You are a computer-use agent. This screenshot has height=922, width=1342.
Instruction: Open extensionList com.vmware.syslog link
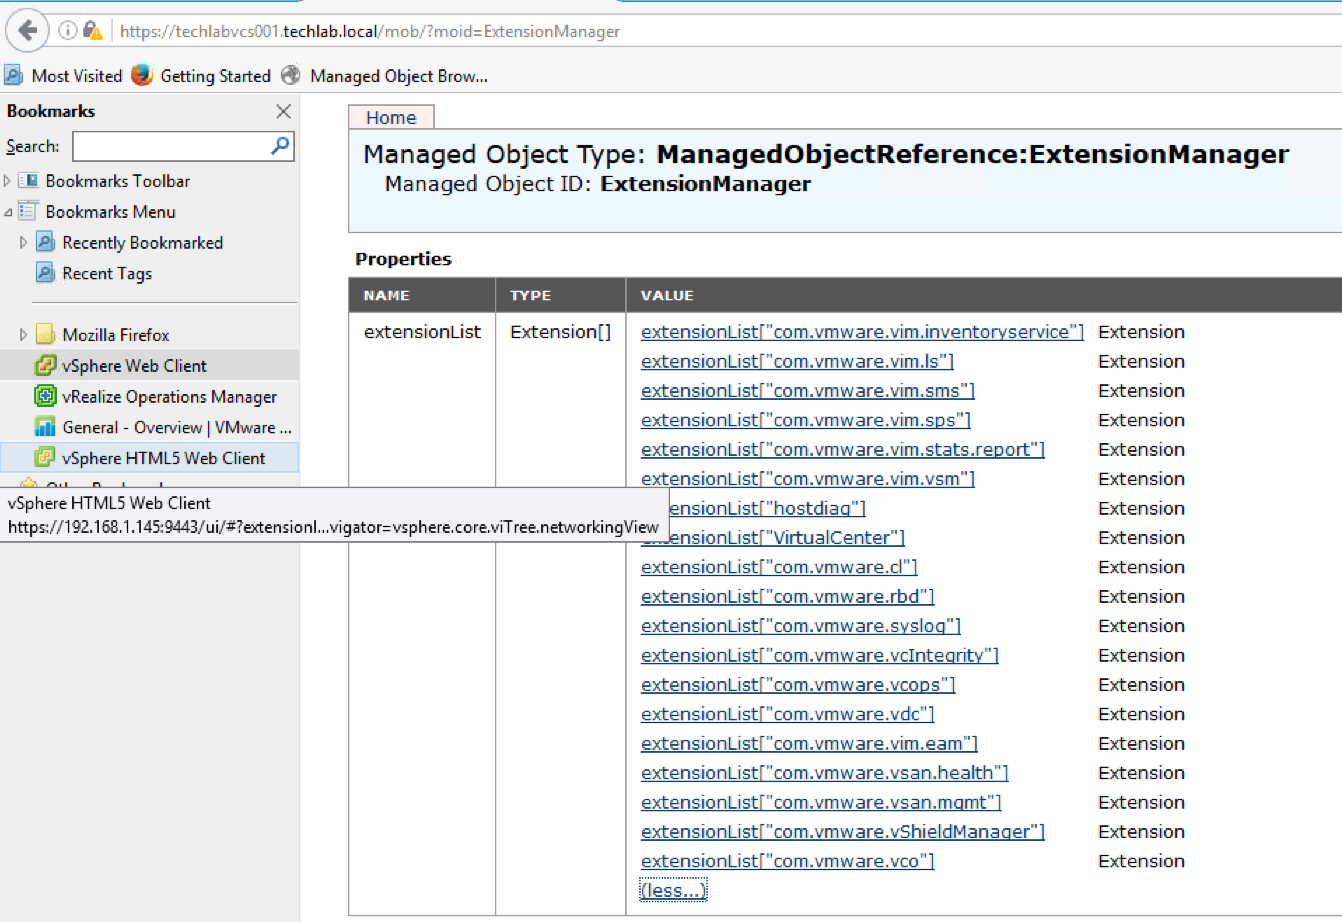tap(801, 626)
